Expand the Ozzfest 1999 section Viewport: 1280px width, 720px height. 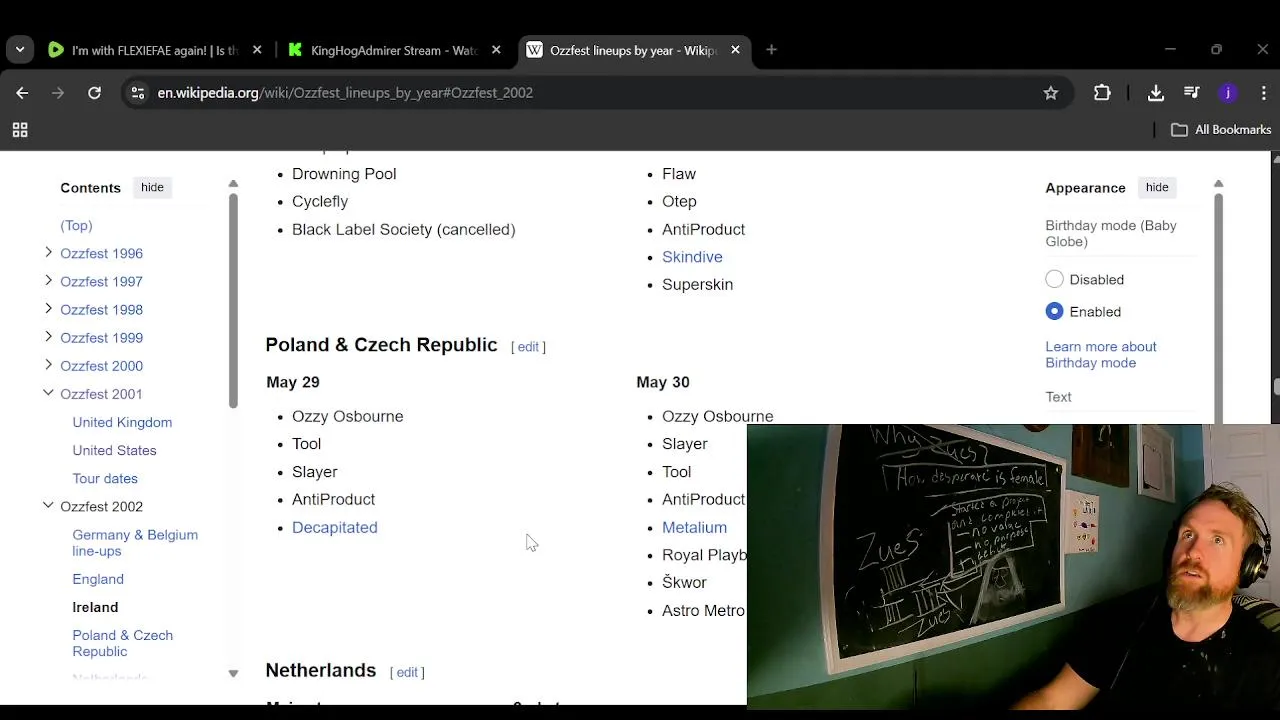pyautogui.click(x=48, y=337)
